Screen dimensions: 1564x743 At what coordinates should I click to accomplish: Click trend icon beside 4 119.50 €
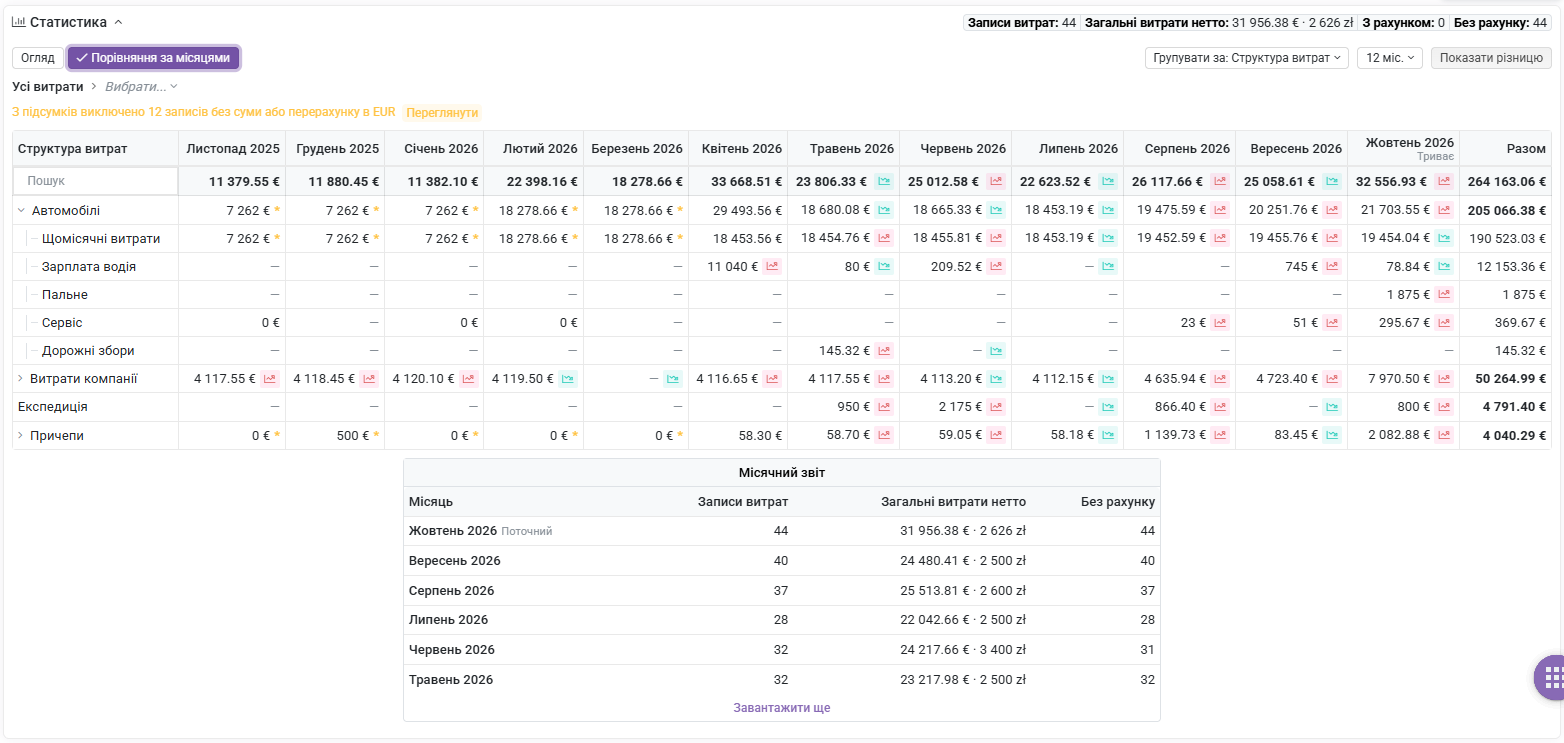click(x=568, y=378)
